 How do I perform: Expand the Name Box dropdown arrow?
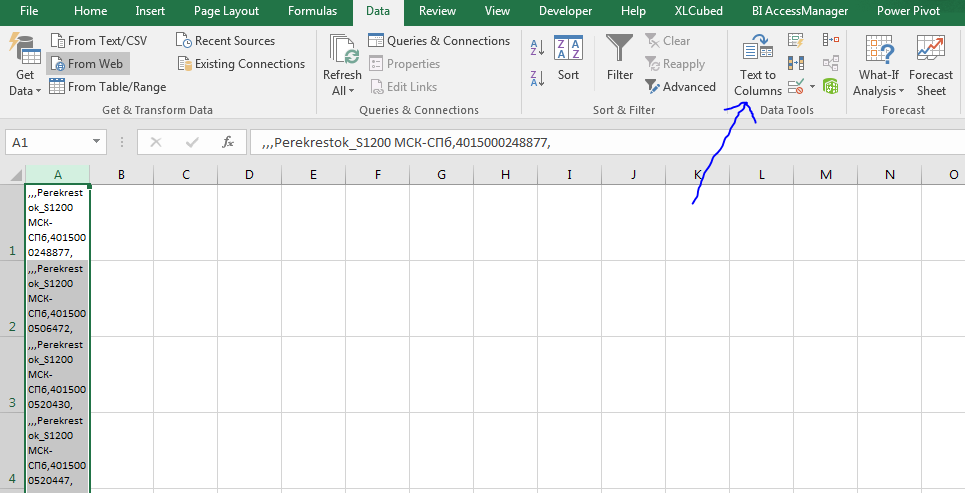97,142
